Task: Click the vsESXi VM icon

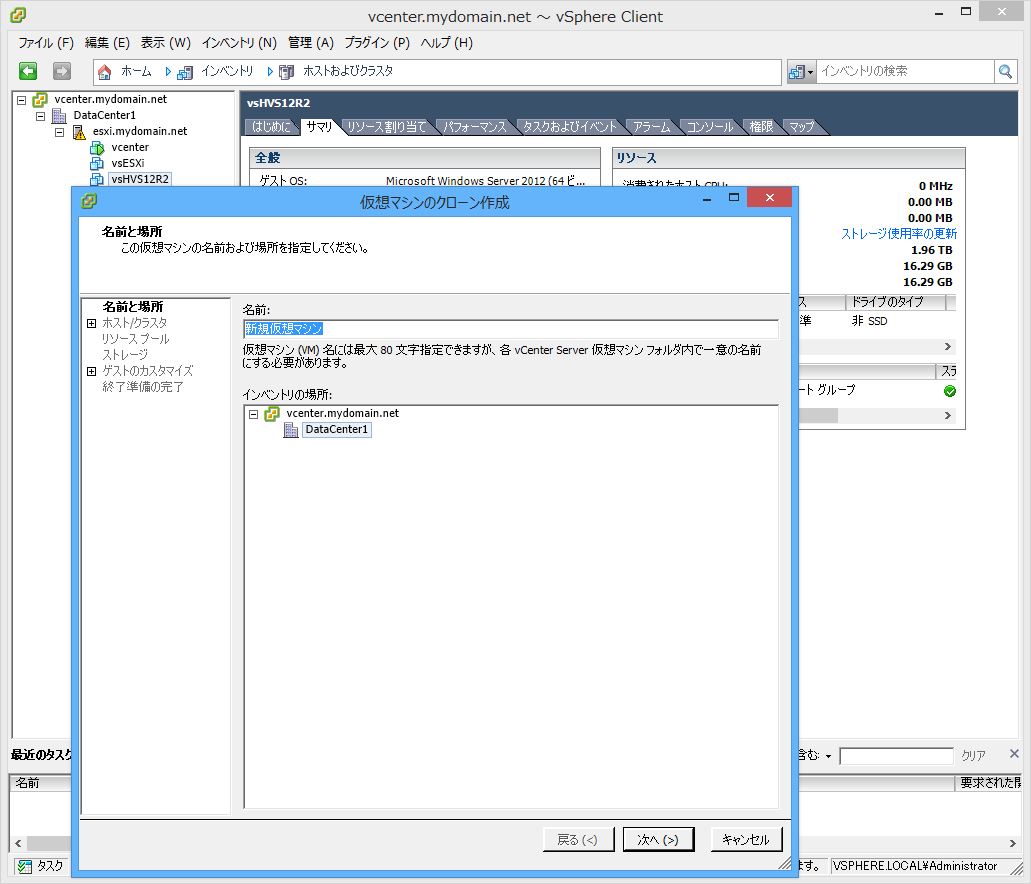Action: 97,163
